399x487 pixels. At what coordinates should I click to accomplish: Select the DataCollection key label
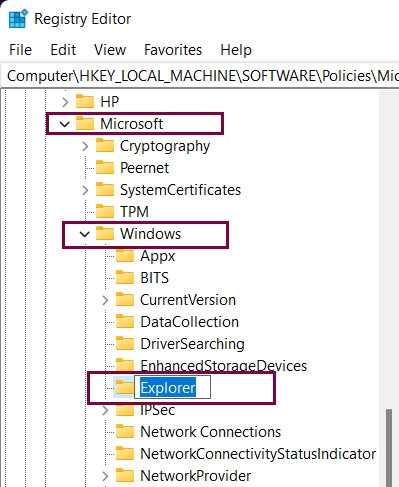[x=189, y=322]
